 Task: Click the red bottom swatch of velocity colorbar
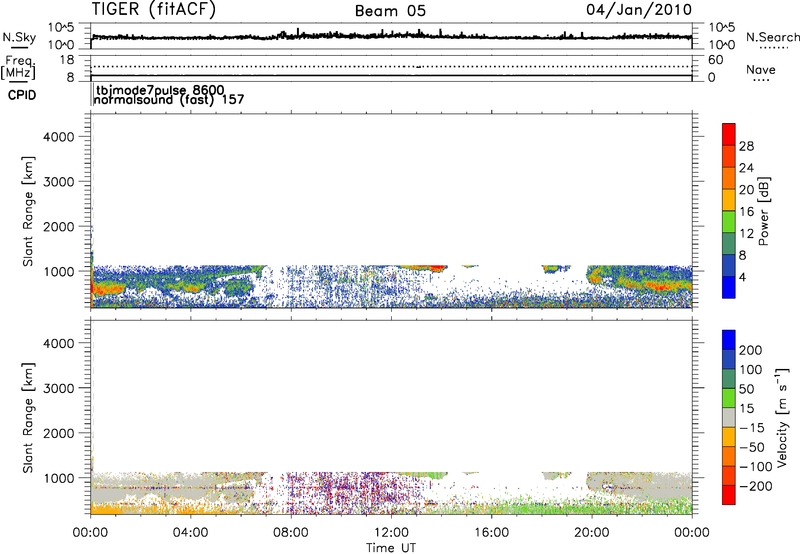pos(729,495)
